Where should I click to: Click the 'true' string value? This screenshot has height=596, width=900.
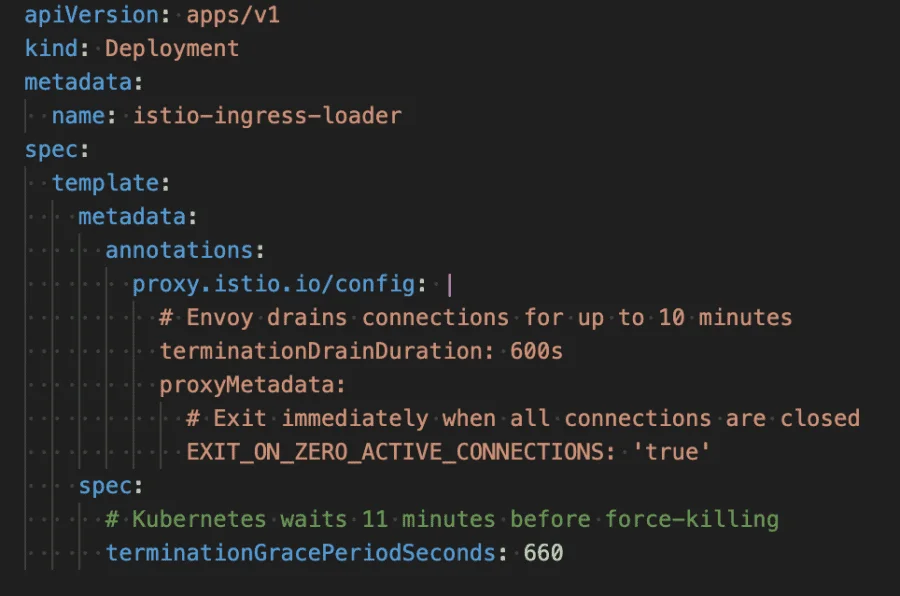672,452
